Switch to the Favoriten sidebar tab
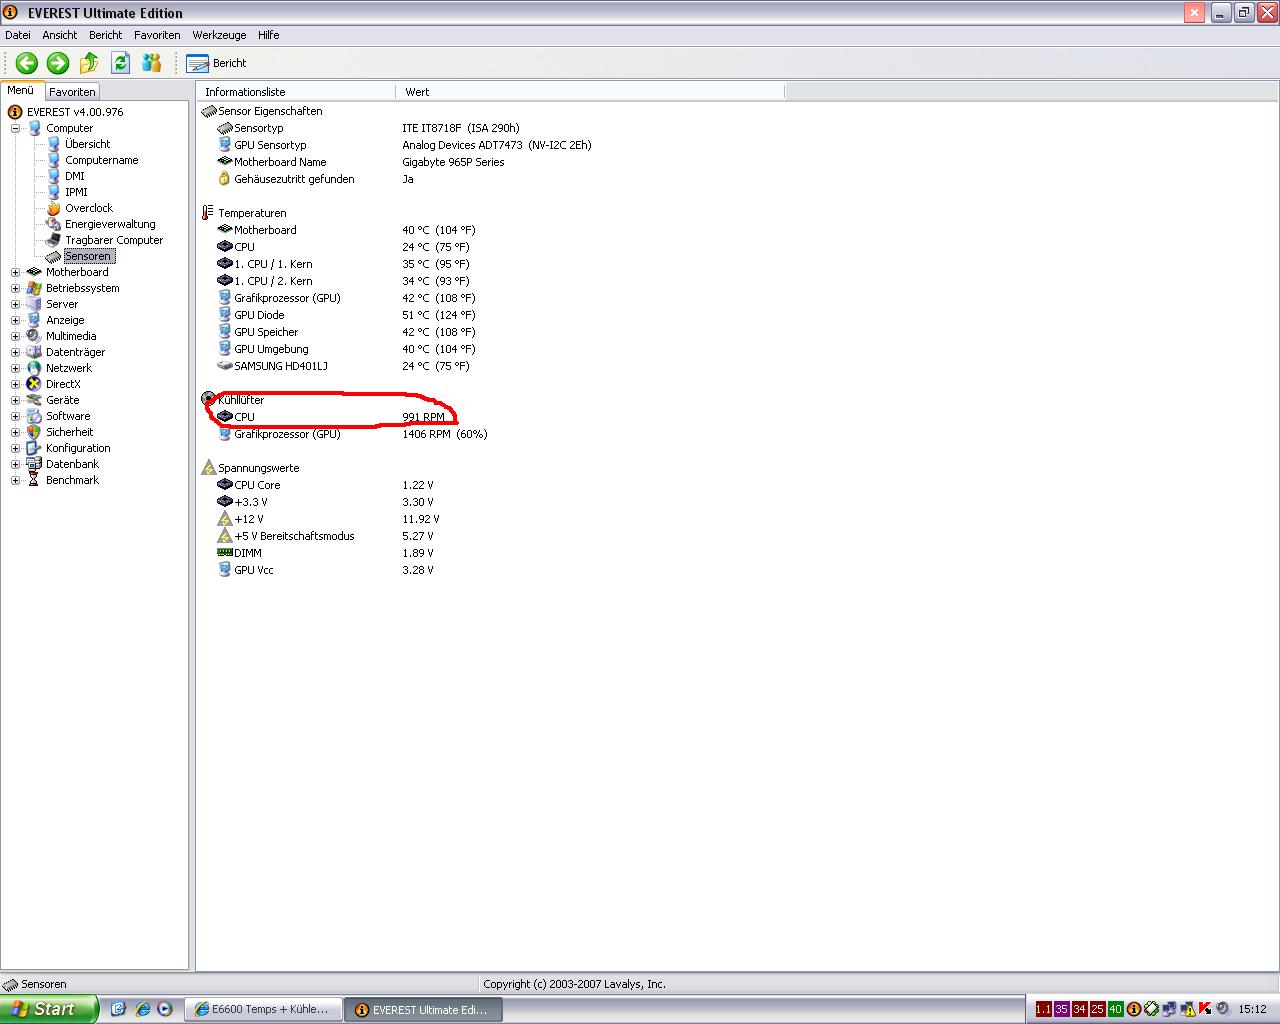The height and width of the screenshot is (1024, 1280). pos(72,91)
